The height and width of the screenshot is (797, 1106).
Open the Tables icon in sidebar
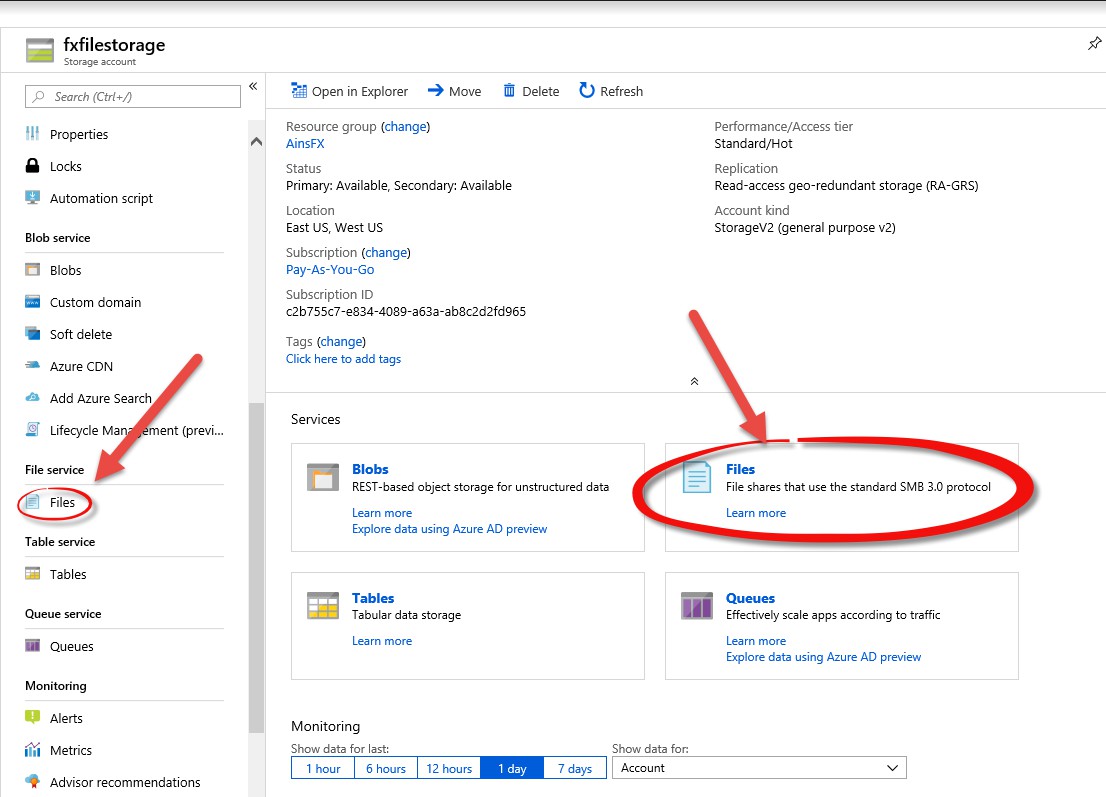32,573
